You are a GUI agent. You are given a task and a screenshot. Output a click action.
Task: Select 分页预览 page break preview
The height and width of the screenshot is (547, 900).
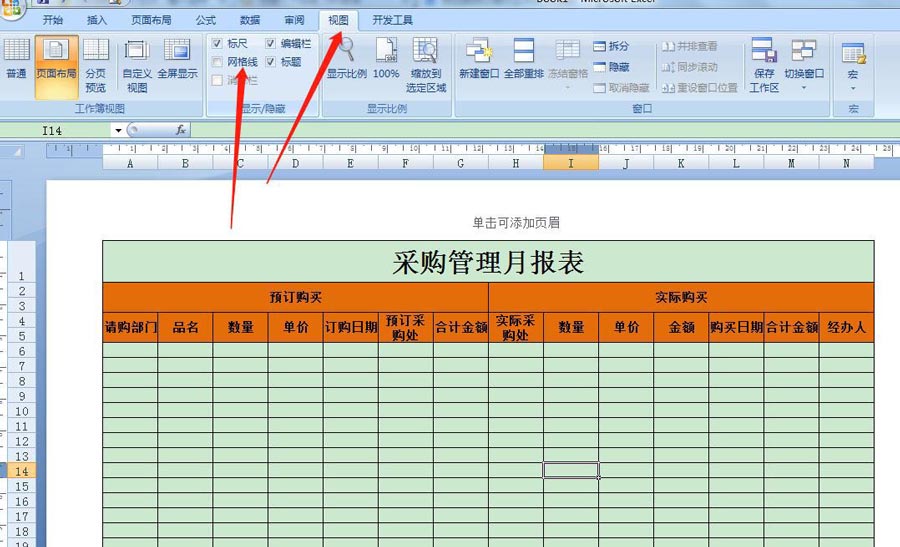pos(96,64)
